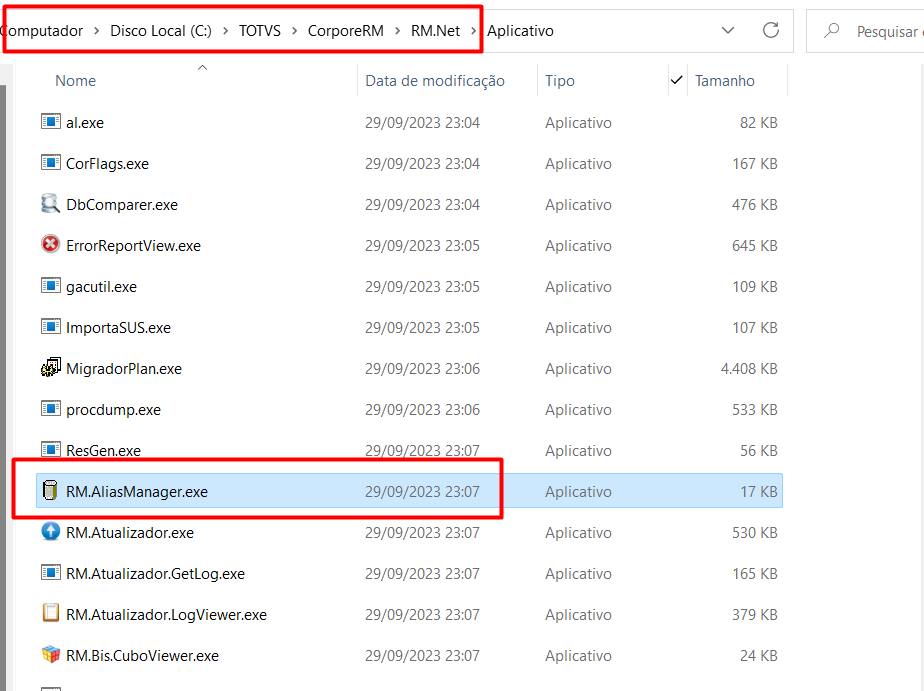Select the file named RM.Atualizador.GetLog.exe
The image size is (924, 691).
pyautogui.click(x=156, y=574)
